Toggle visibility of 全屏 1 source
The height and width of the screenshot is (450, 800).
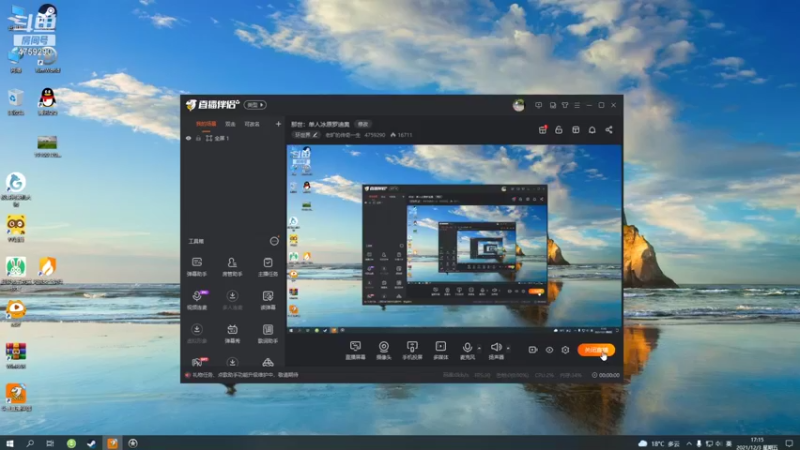[188, 138]
